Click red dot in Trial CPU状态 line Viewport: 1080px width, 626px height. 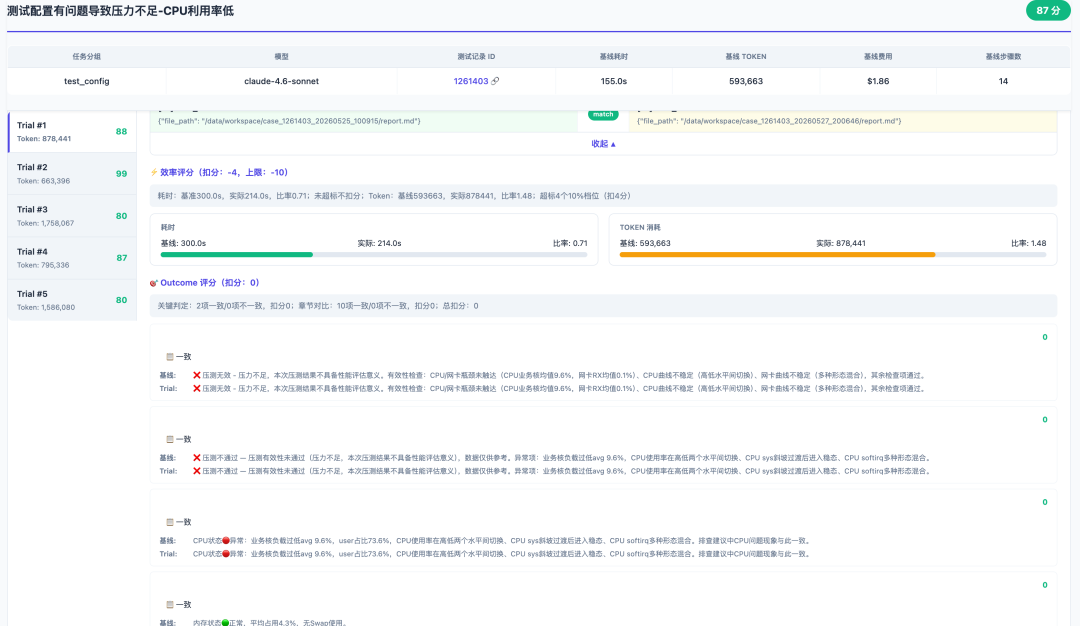[226, 554]
